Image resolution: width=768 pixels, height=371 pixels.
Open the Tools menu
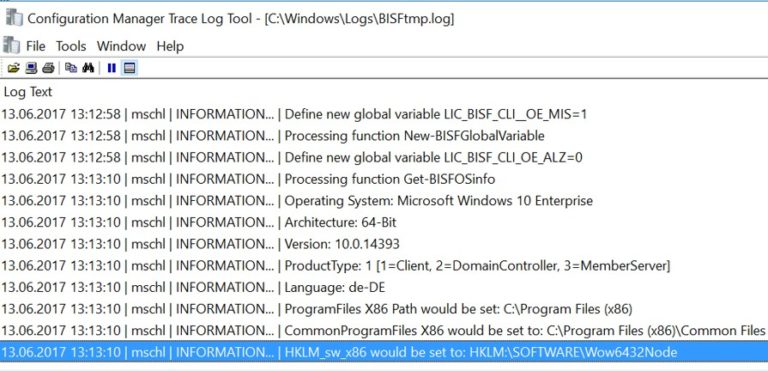(x=71, y=46)
